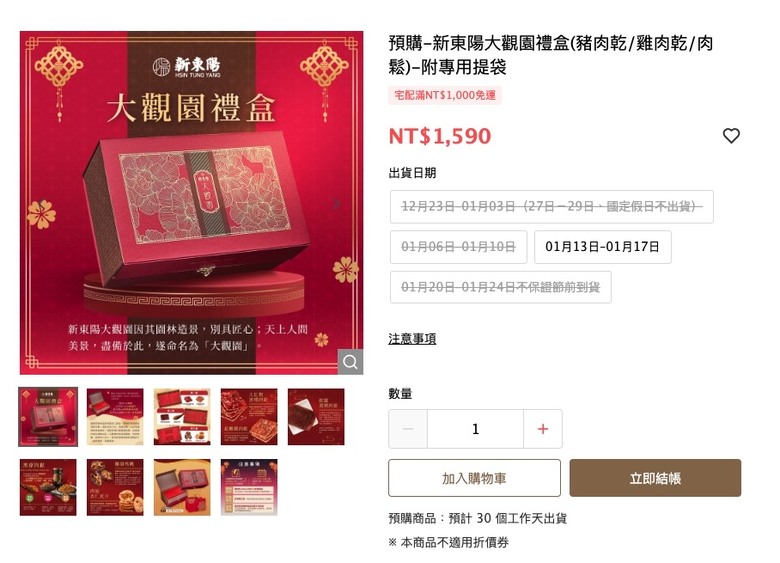View the 注意事項 notice thumbnail
The height and width of the screenshot is (563, 780).
249,487
